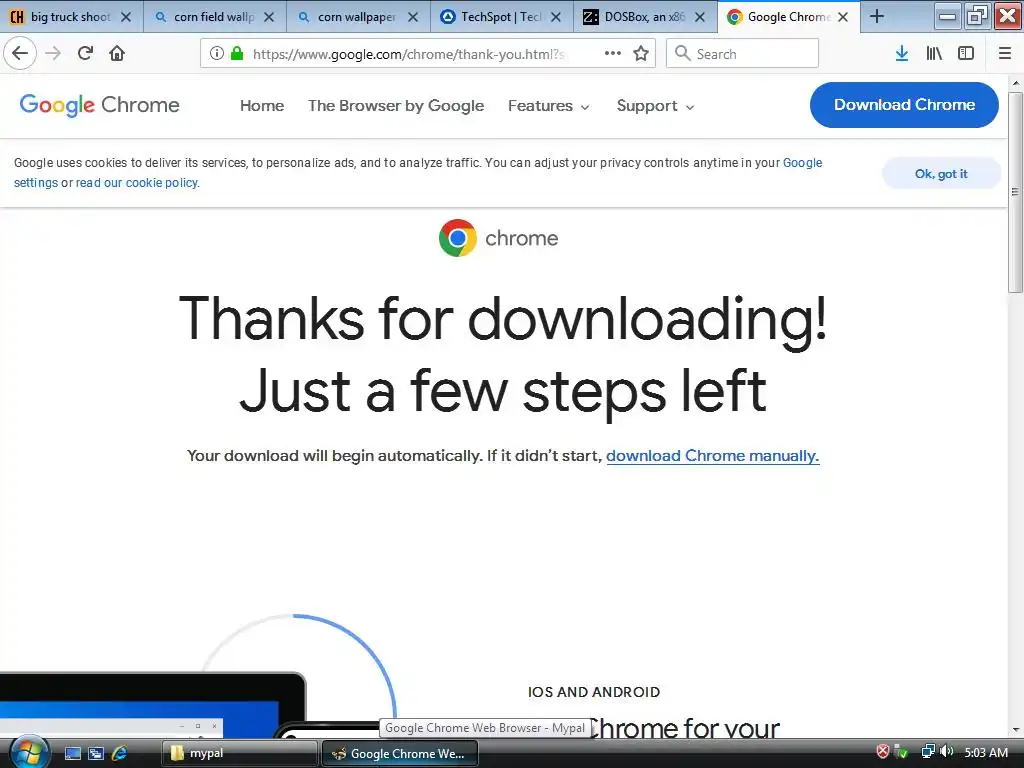Click the Google Chrome site logo
The height and width of the screenshot is (768, 1024).
pyautogui.click(x=99, y=105)
